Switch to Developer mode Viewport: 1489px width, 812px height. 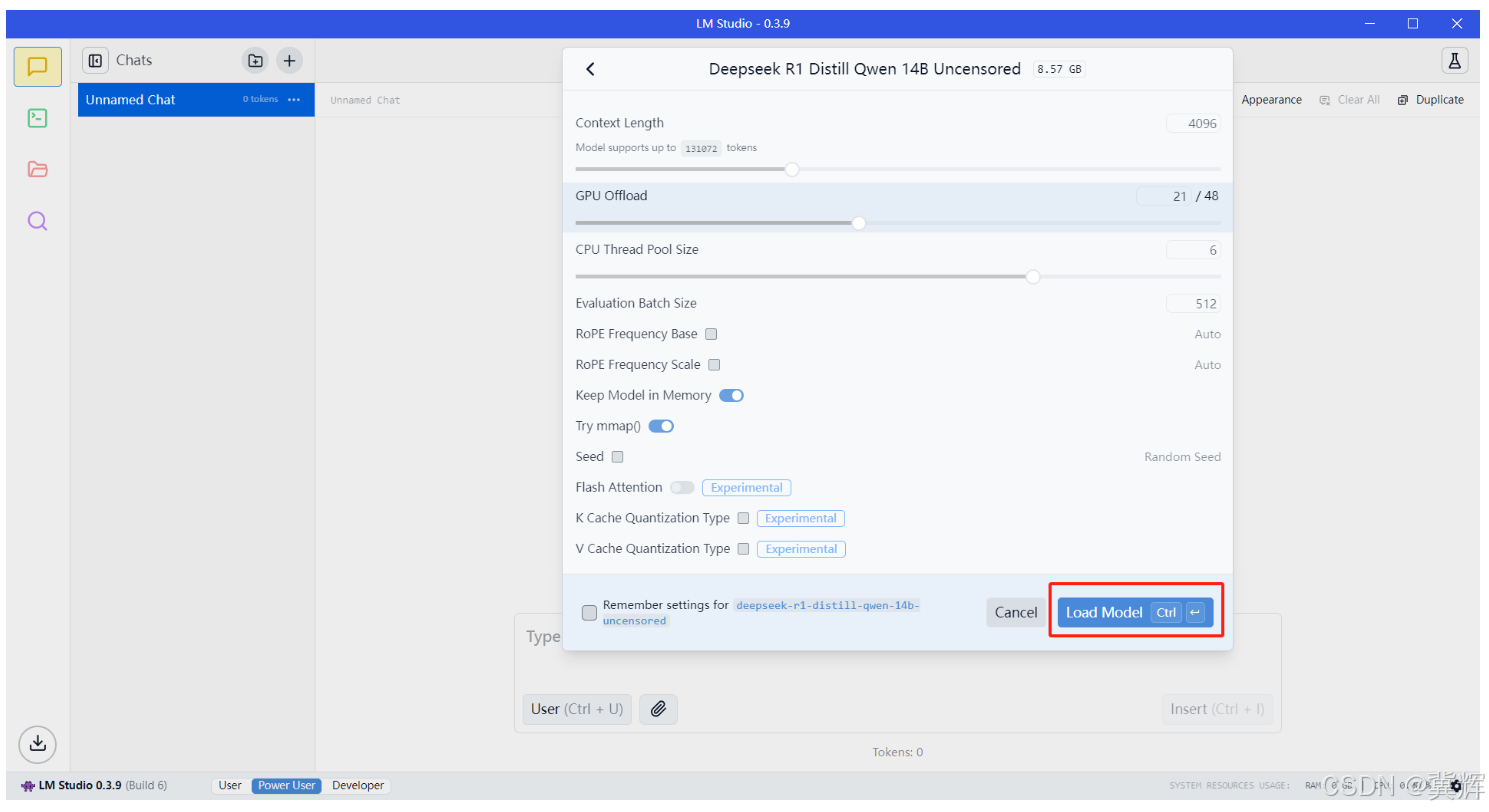tap(357, 786)
